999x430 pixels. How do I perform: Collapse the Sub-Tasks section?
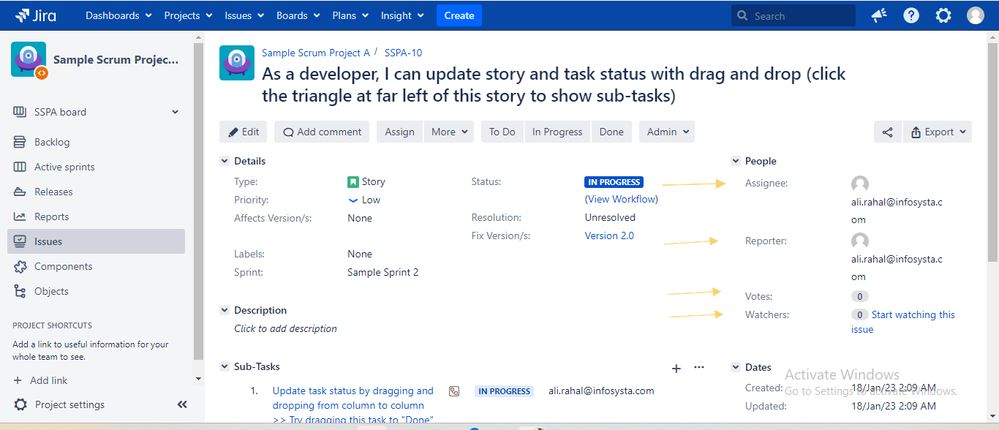[x=224, y=366]
